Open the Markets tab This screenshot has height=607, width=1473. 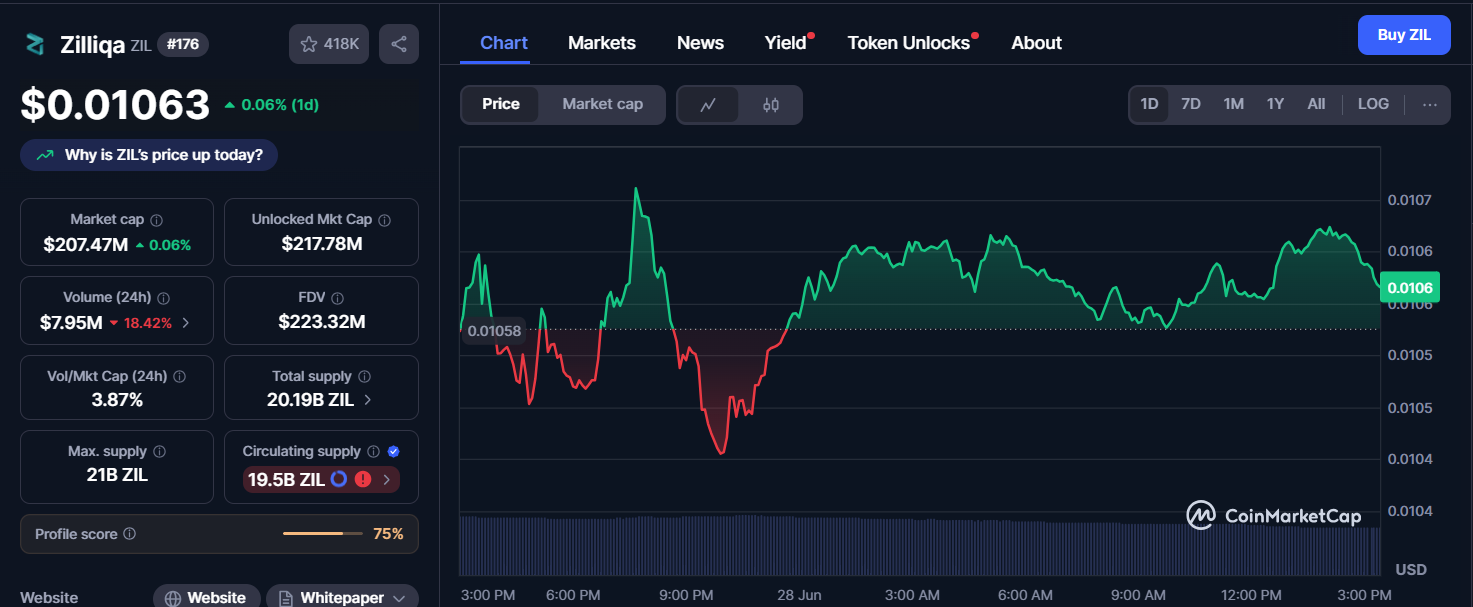[602, 43]
